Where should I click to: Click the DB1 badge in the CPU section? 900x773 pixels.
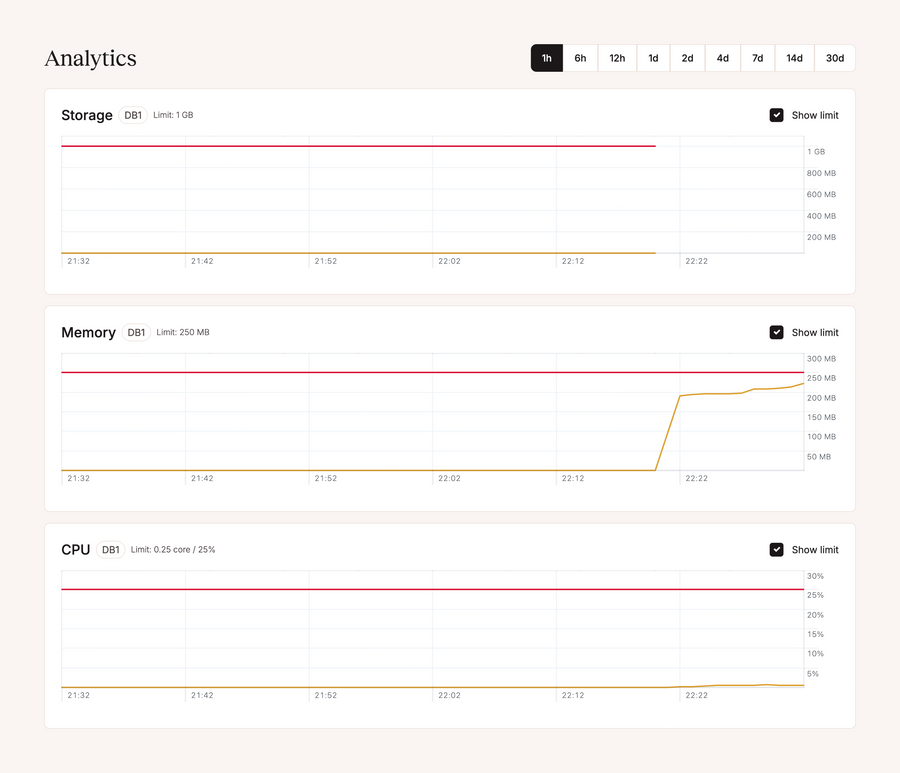click(x=110, y=549)
